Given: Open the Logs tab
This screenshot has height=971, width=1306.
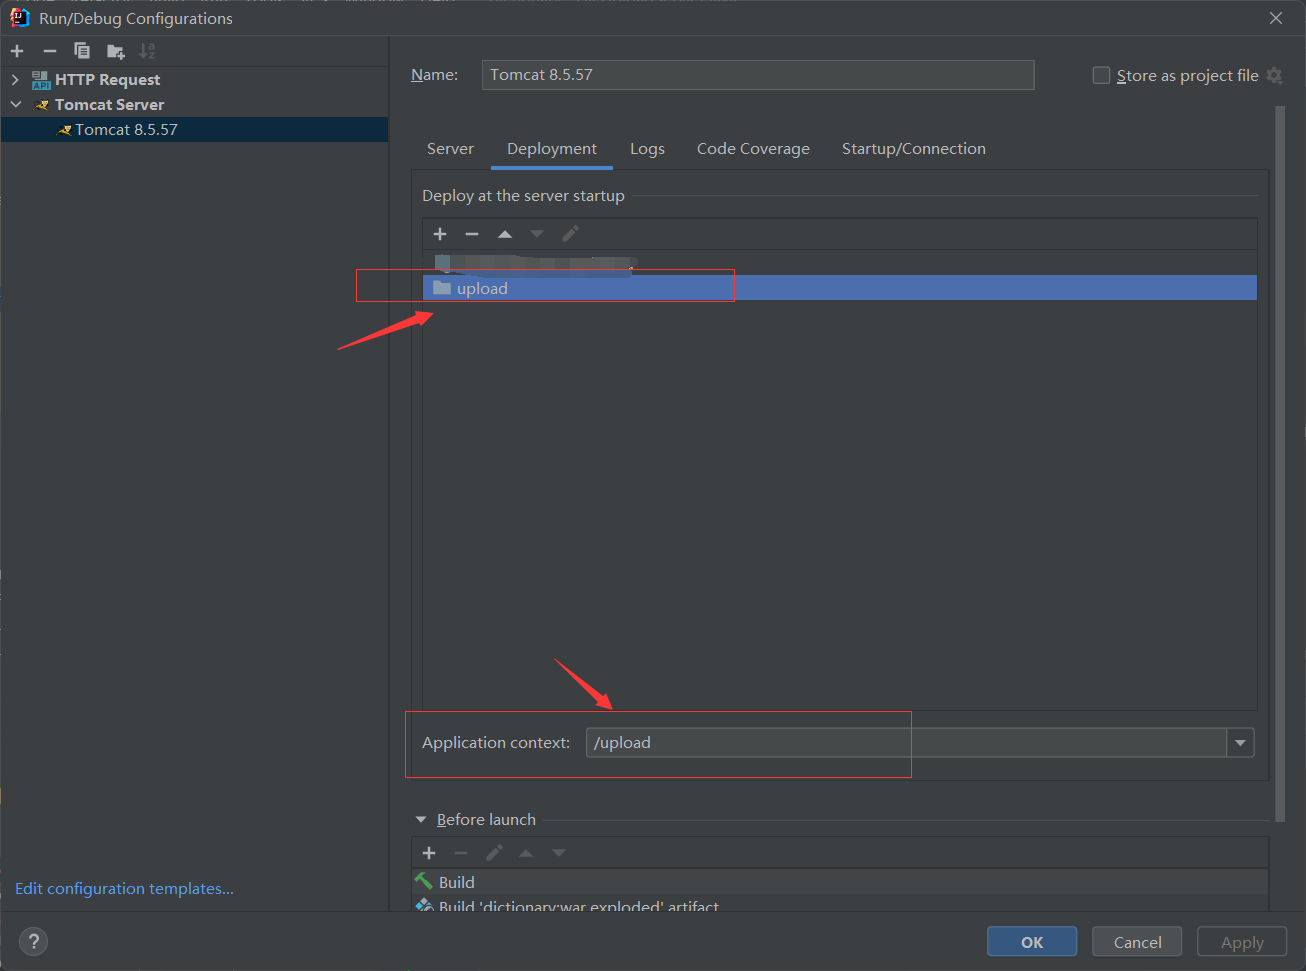Looking at the screenshot, I should [x=647, y=149].
